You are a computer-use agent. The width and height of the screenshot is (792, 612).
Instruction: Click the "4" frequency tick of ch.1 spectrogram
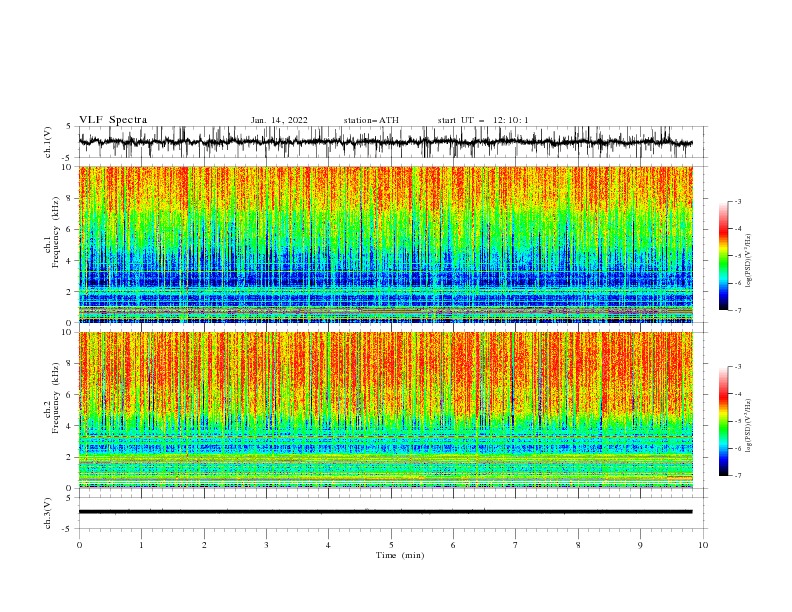point(70,261)
